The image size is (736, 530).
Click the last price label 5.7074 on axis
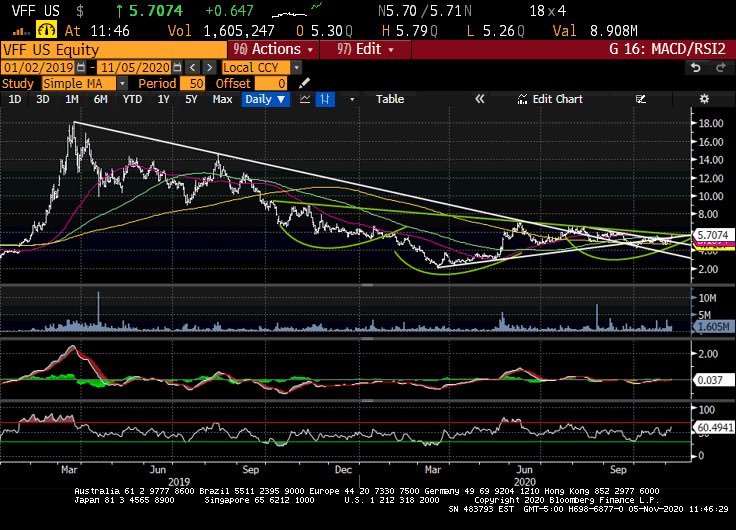(x=713, y=235)
